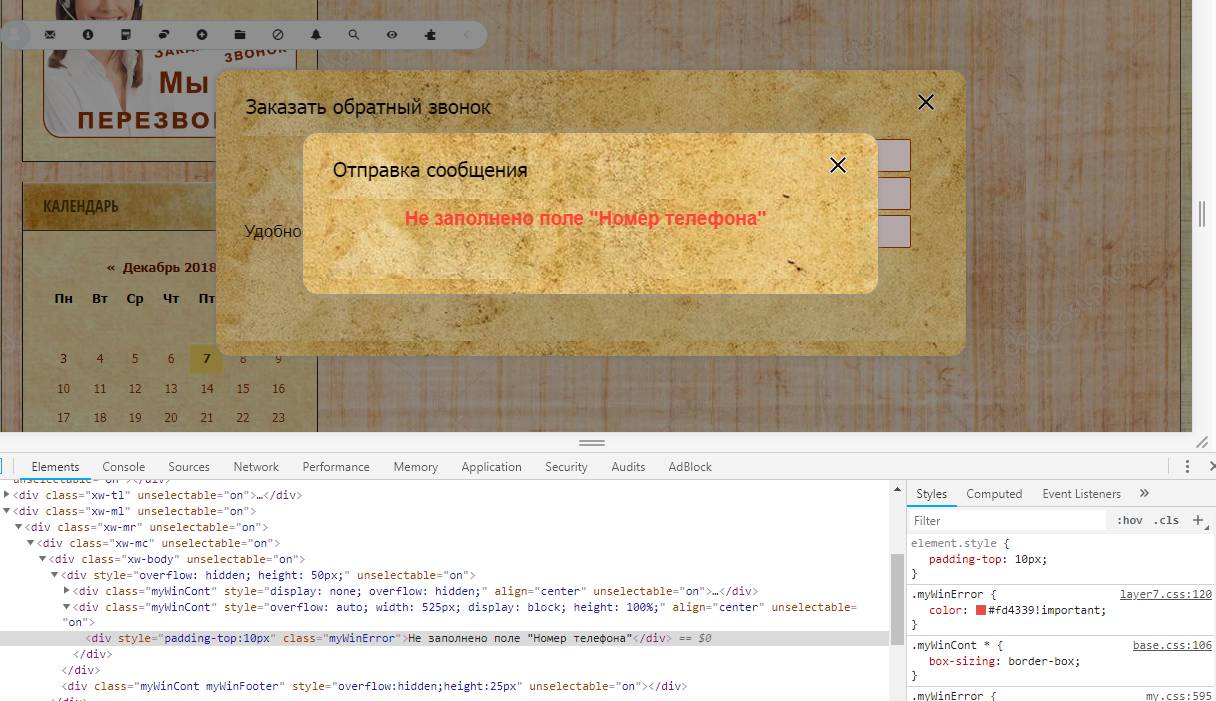Close the "Отправка сообщения" dialog
The width and height of the screenshot is (1216, 701).
[x=838, y=165]
